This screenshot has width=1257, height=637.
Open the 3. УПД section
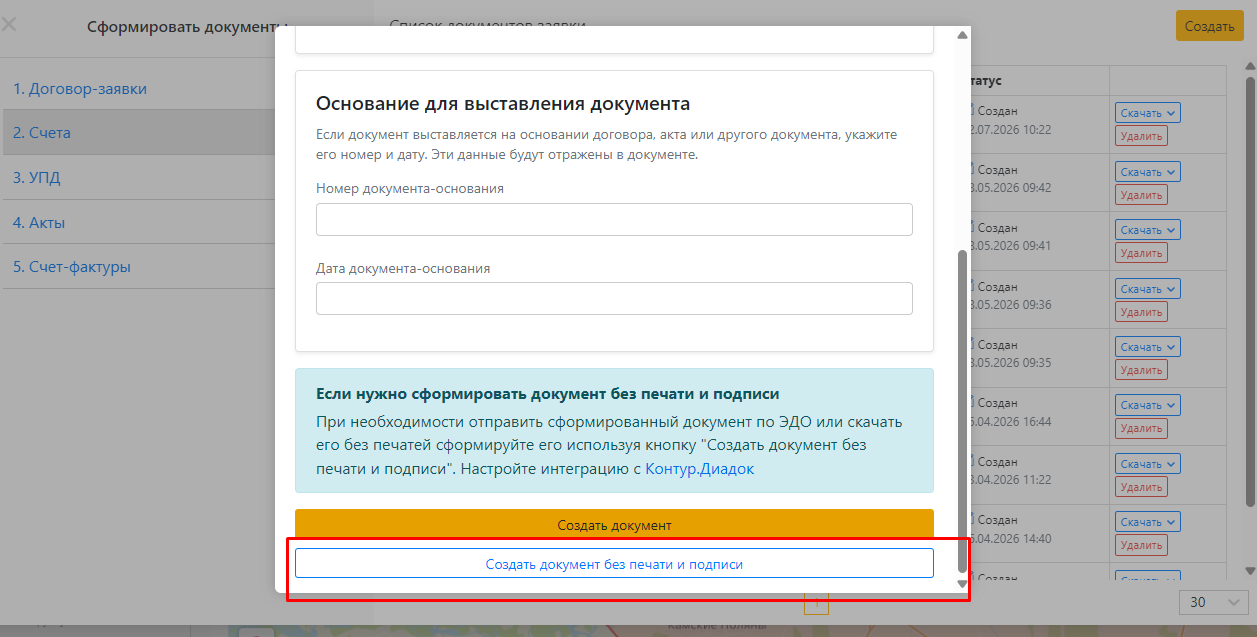[x=37, y=178]
